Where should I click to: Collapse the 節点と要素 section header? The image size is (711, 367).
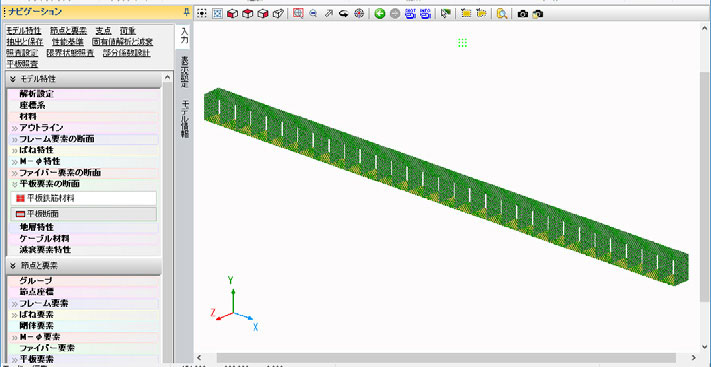[84, 265]
